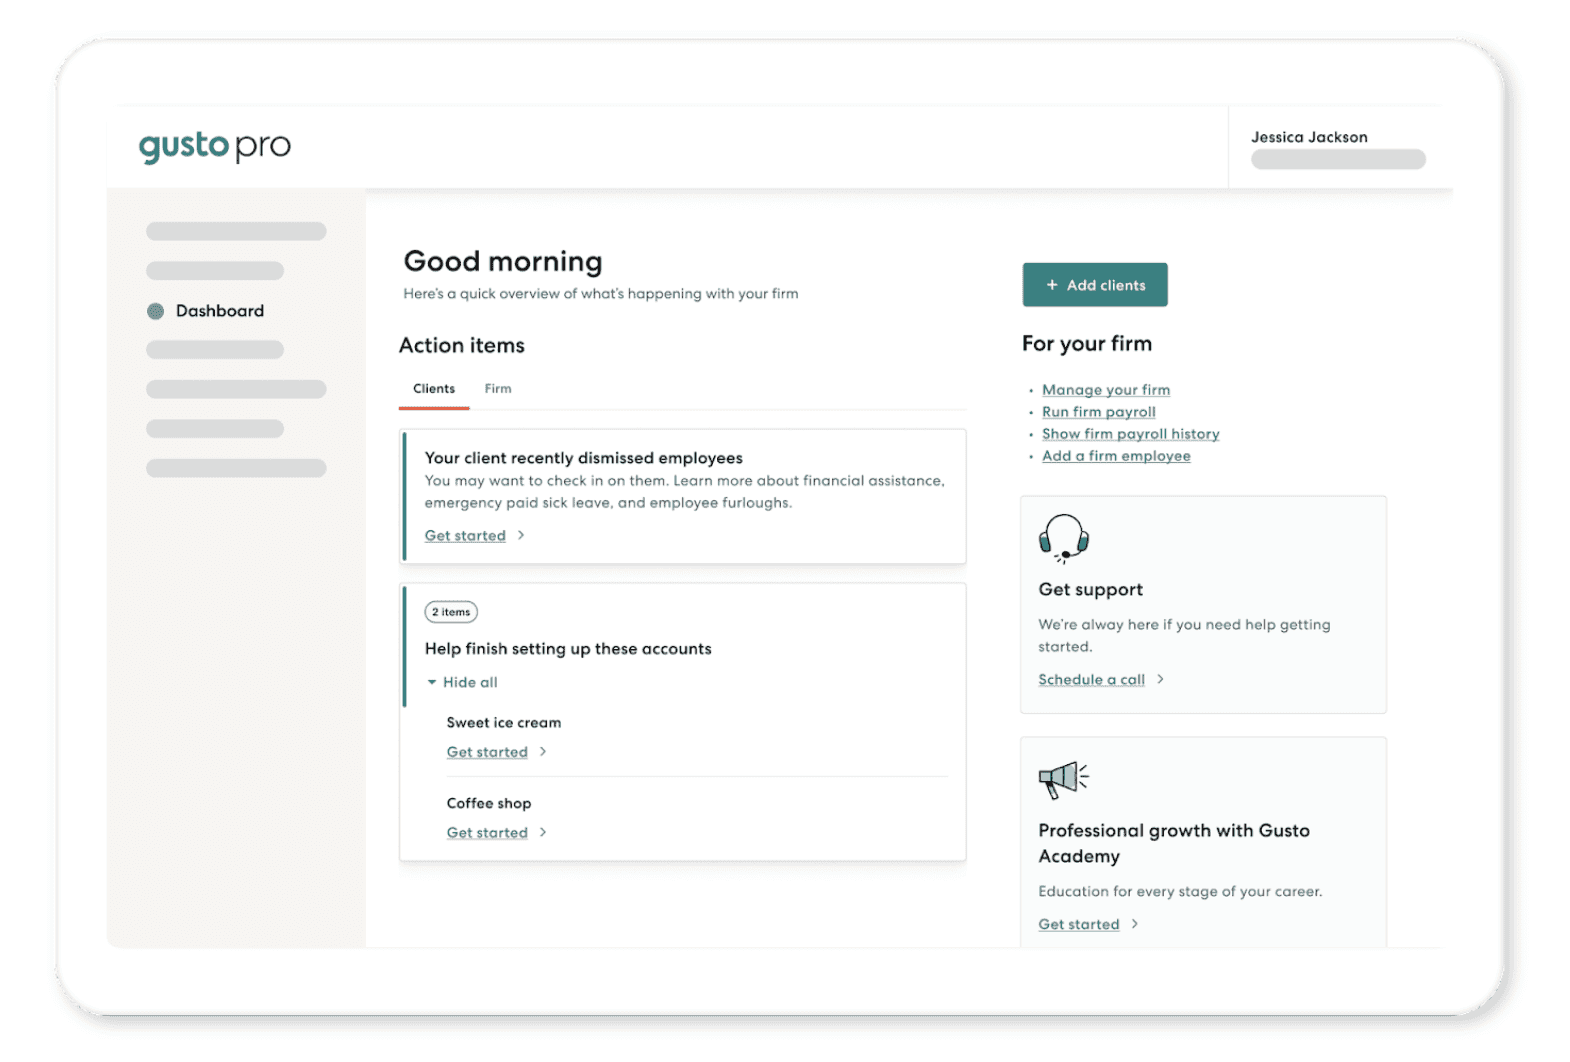This screenshot has width=1570, height=1062.
Task: Click the Add a firm employee link
Action: pos(1115,456)
